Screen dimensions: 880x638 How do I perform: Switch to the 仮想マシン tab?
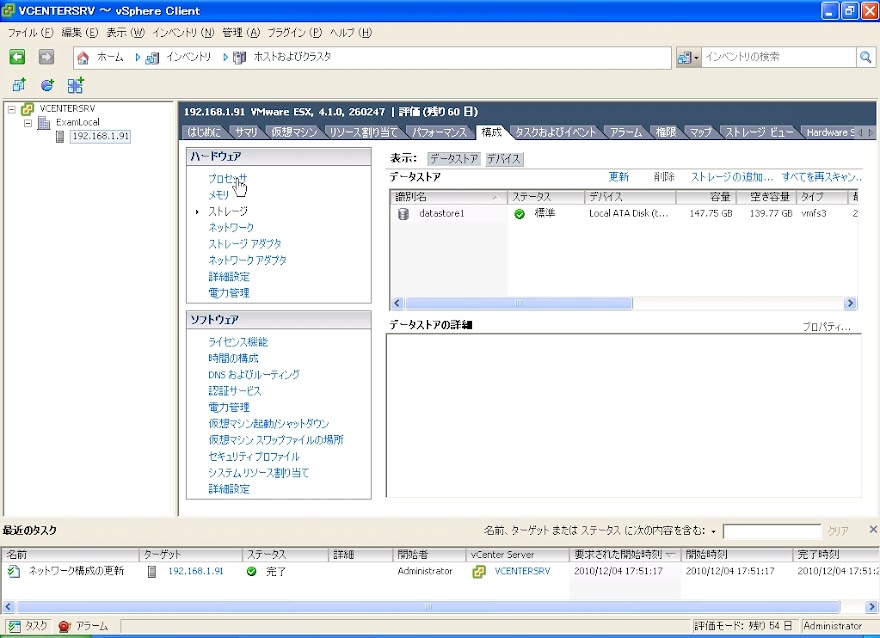point(294,132)
